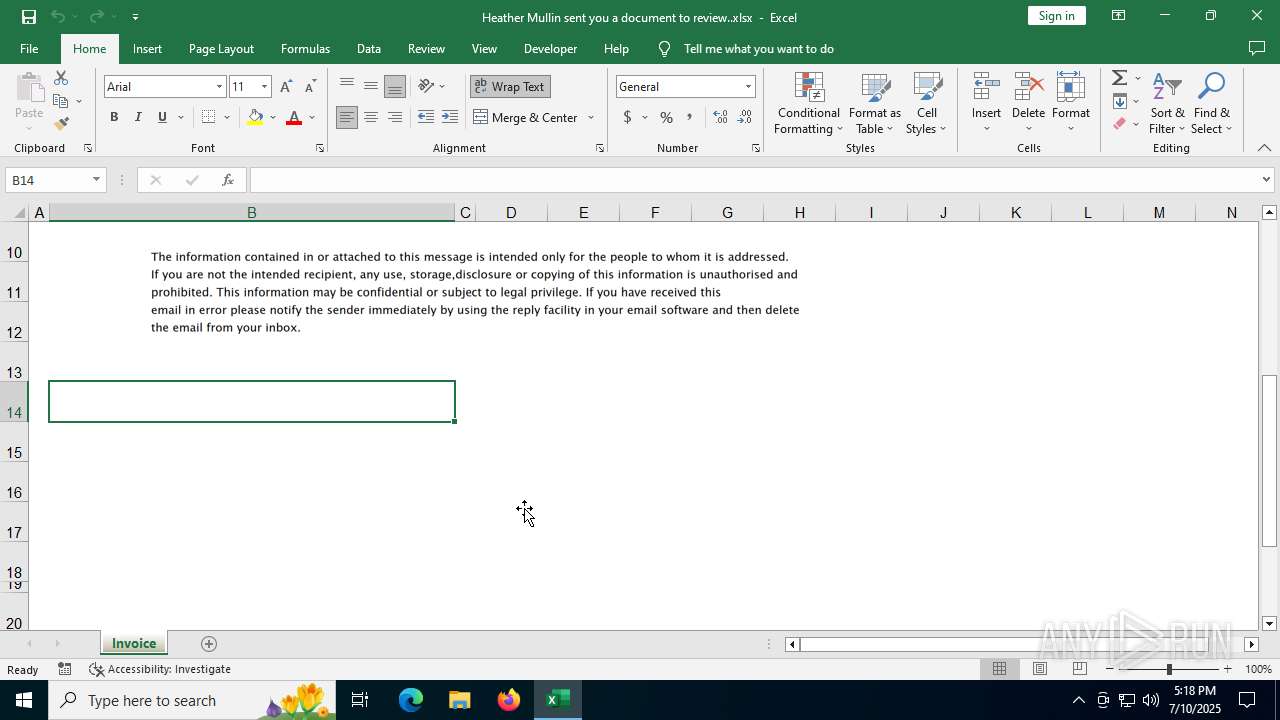1280x720 pixels.
Task: Click the Fill down icon in Editing
Action: coord(1120,101)
